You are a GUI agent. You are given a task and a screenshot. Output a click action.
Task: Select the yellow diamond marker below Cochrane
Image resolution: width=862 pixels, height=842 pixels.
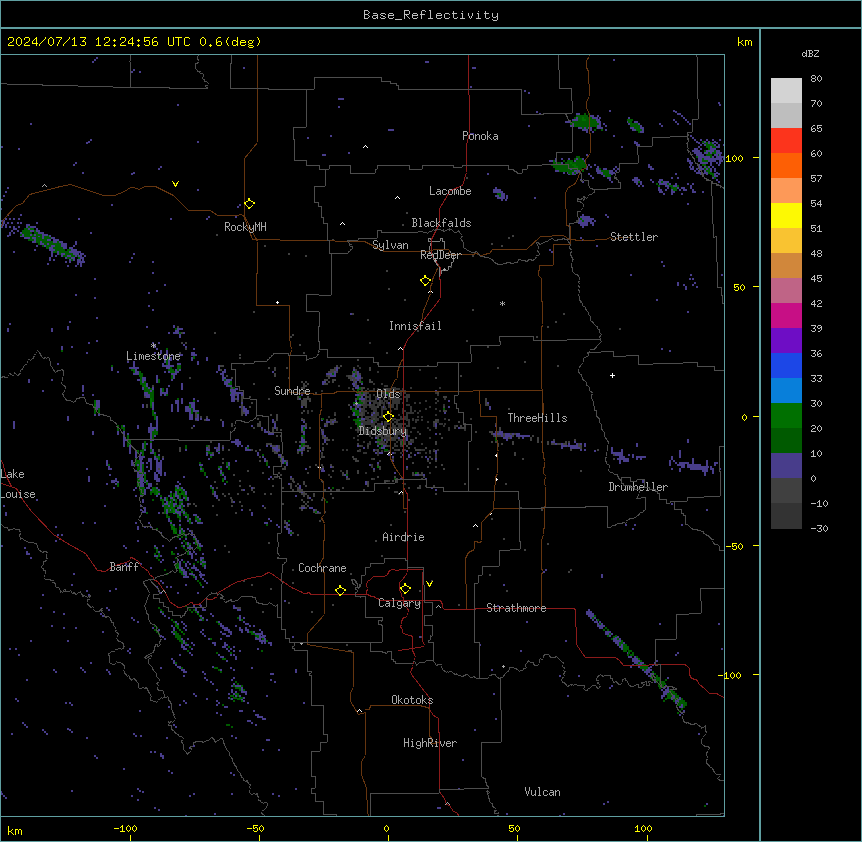340,590
